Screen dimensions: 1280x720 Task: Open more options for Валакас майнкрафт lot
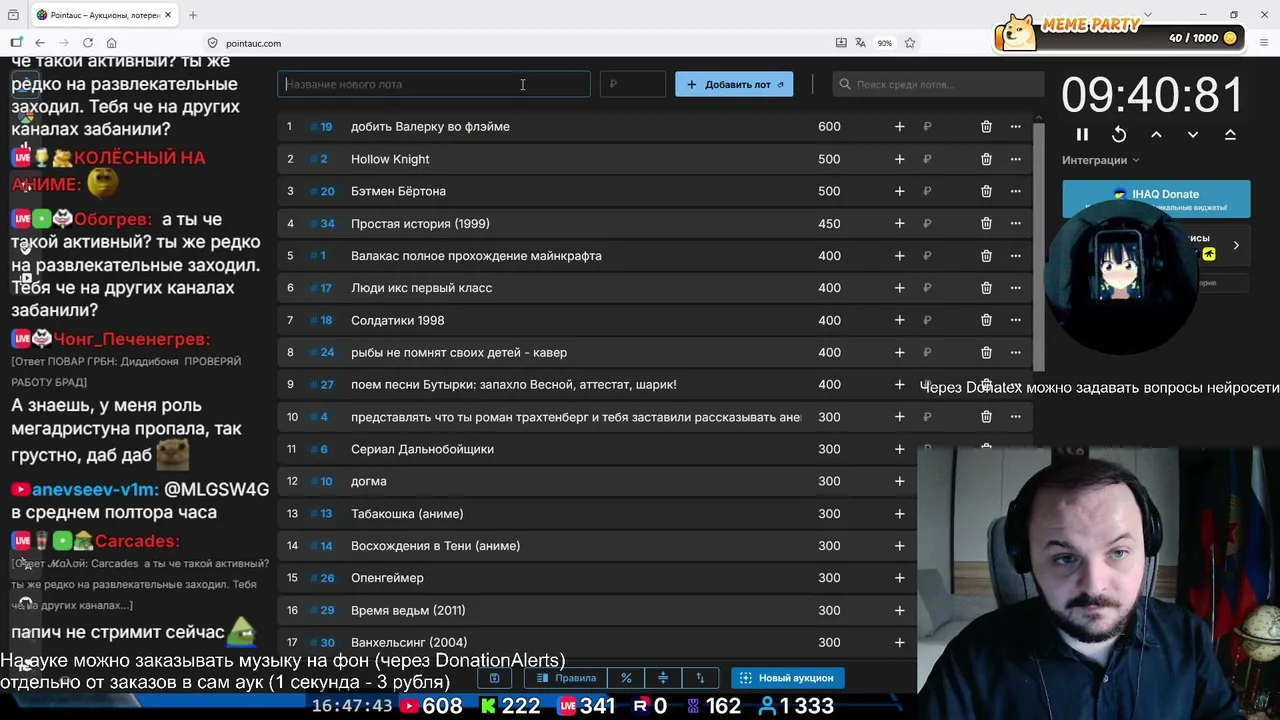(1015, 255)
